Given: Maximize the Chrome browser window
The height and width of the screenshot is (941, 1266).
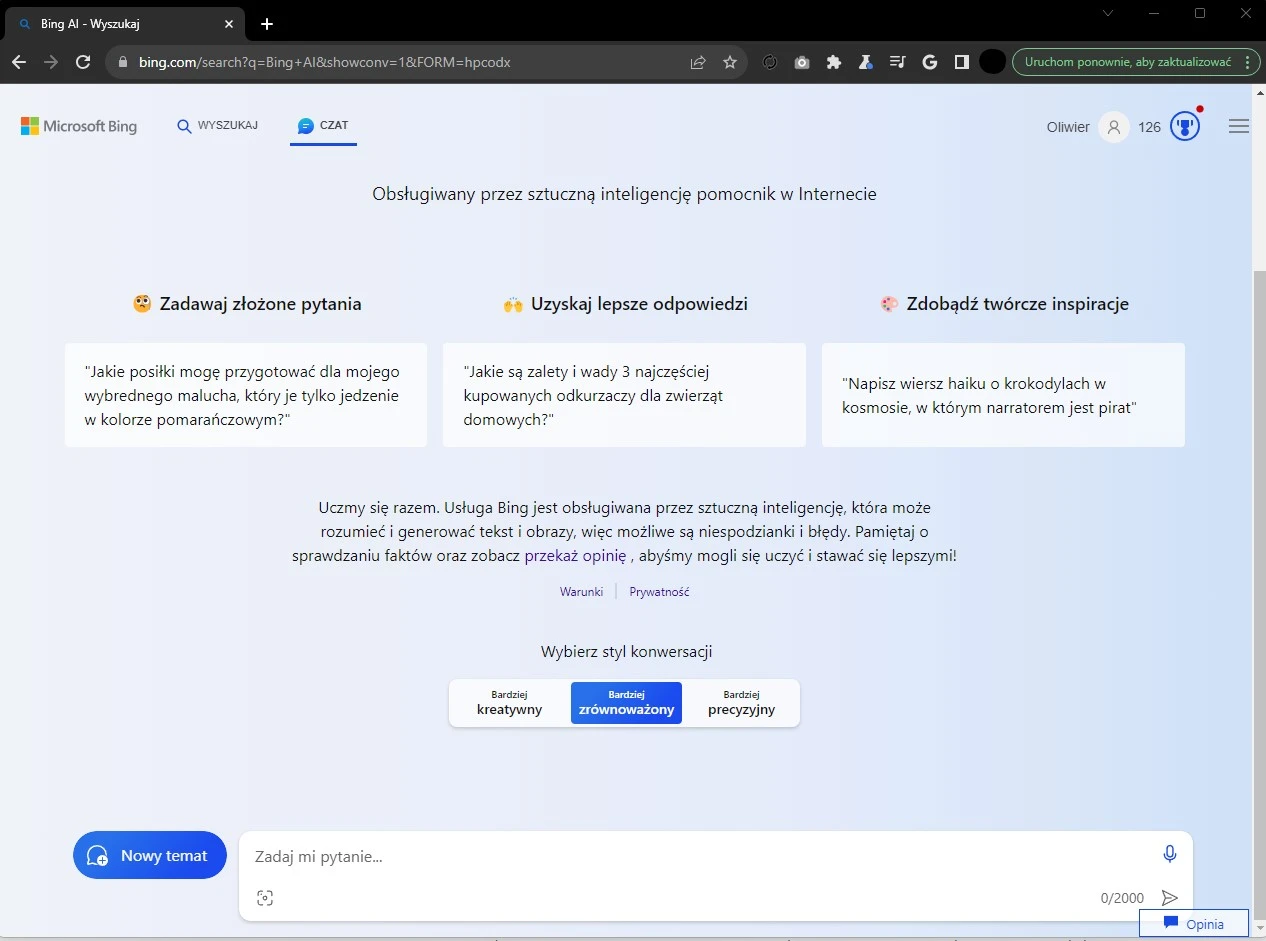Looking at the screenshot, I should (1200, 13).
